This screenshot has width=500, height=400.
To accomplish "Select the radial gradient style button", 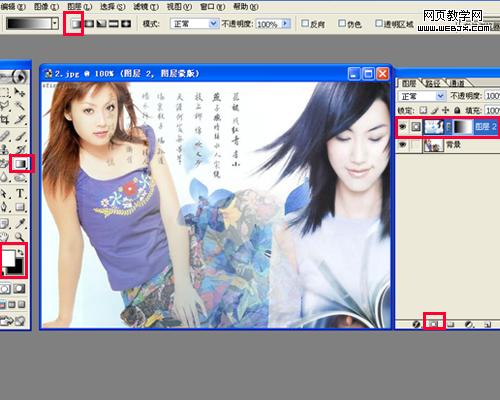I will [89, 24].
